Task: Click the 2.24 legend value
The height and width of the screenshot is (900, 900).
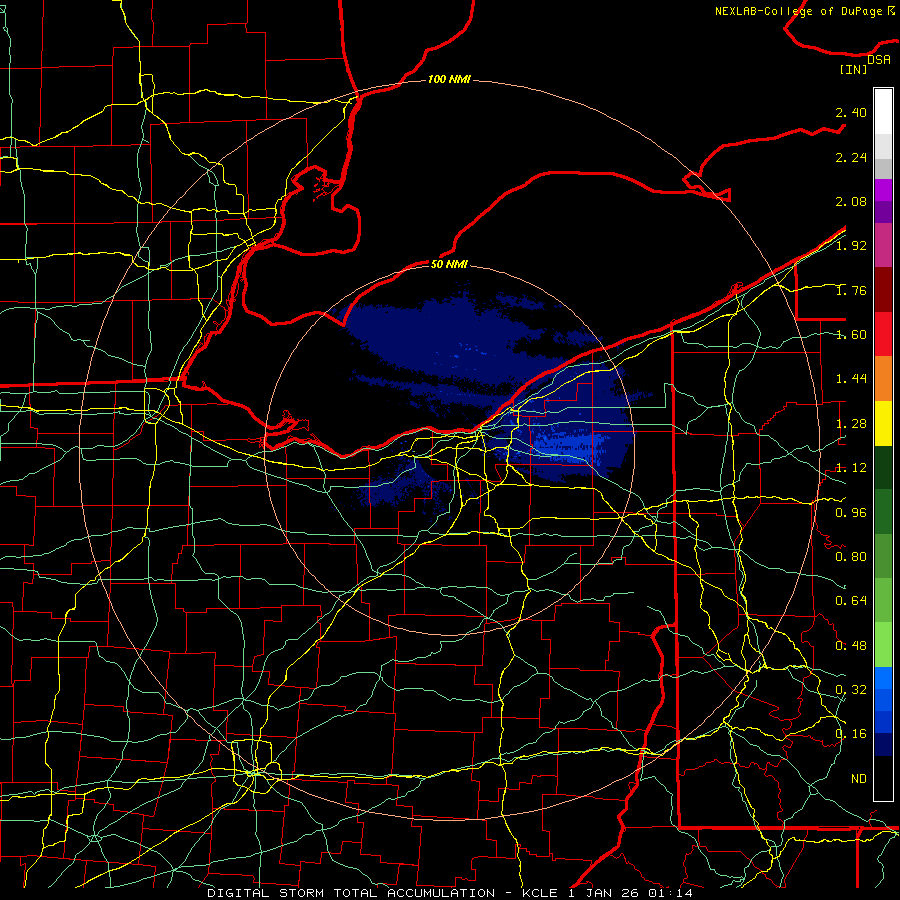Action: pos(851,157)
